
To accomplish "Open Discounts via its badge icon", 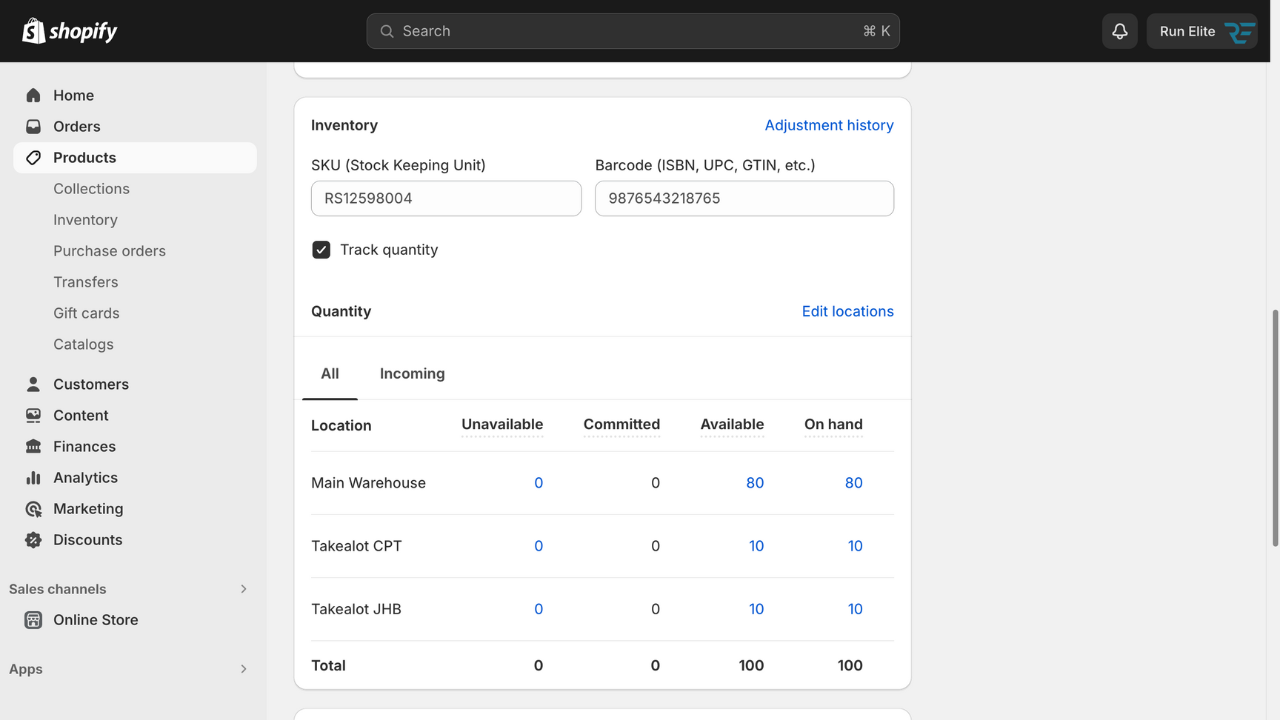I will [33, 539].
